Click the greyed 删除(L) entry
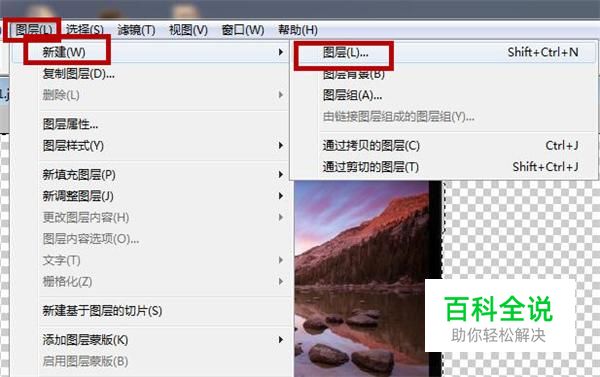Viewport: 600px width, 377px height. 61,95
